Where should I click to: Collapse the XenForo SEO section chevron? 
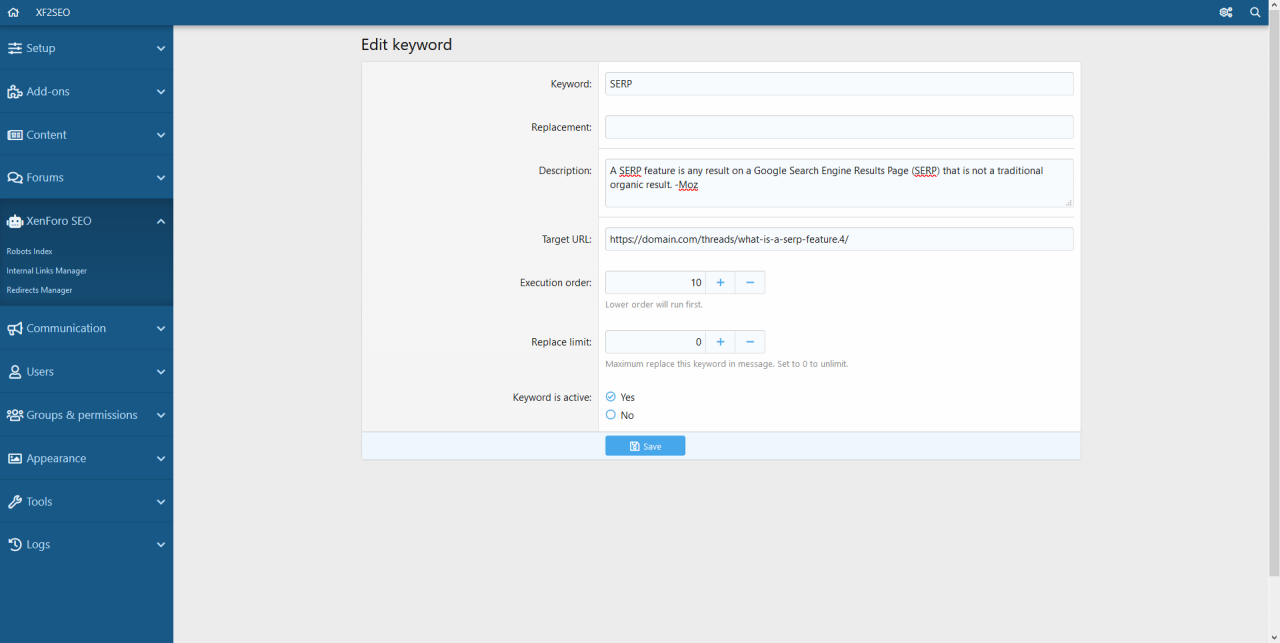160,221
